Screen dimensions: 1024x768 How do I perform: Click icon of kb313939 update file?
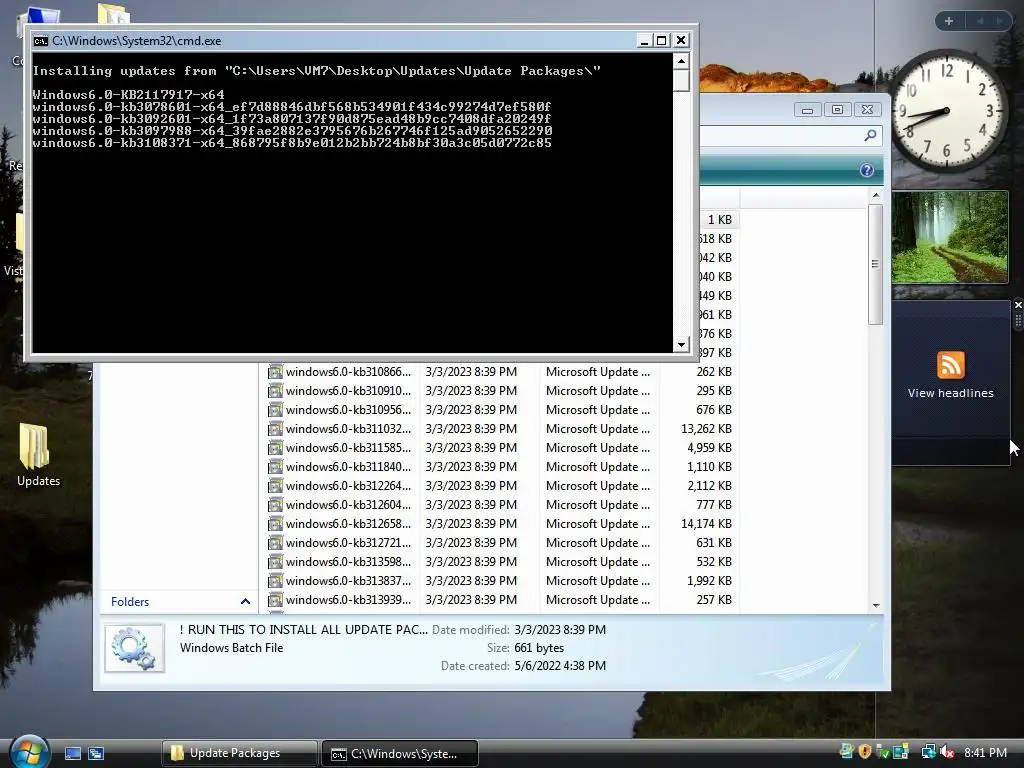[275, 599]
